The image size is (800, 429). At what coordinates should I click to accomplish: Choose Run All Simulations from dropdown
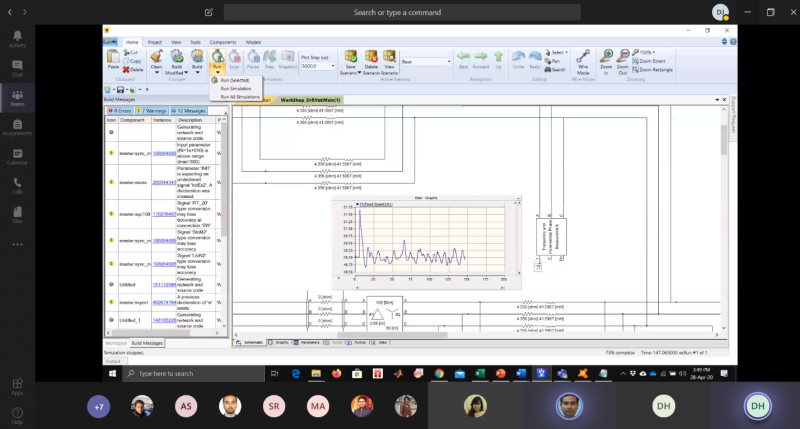click(239, 96)
